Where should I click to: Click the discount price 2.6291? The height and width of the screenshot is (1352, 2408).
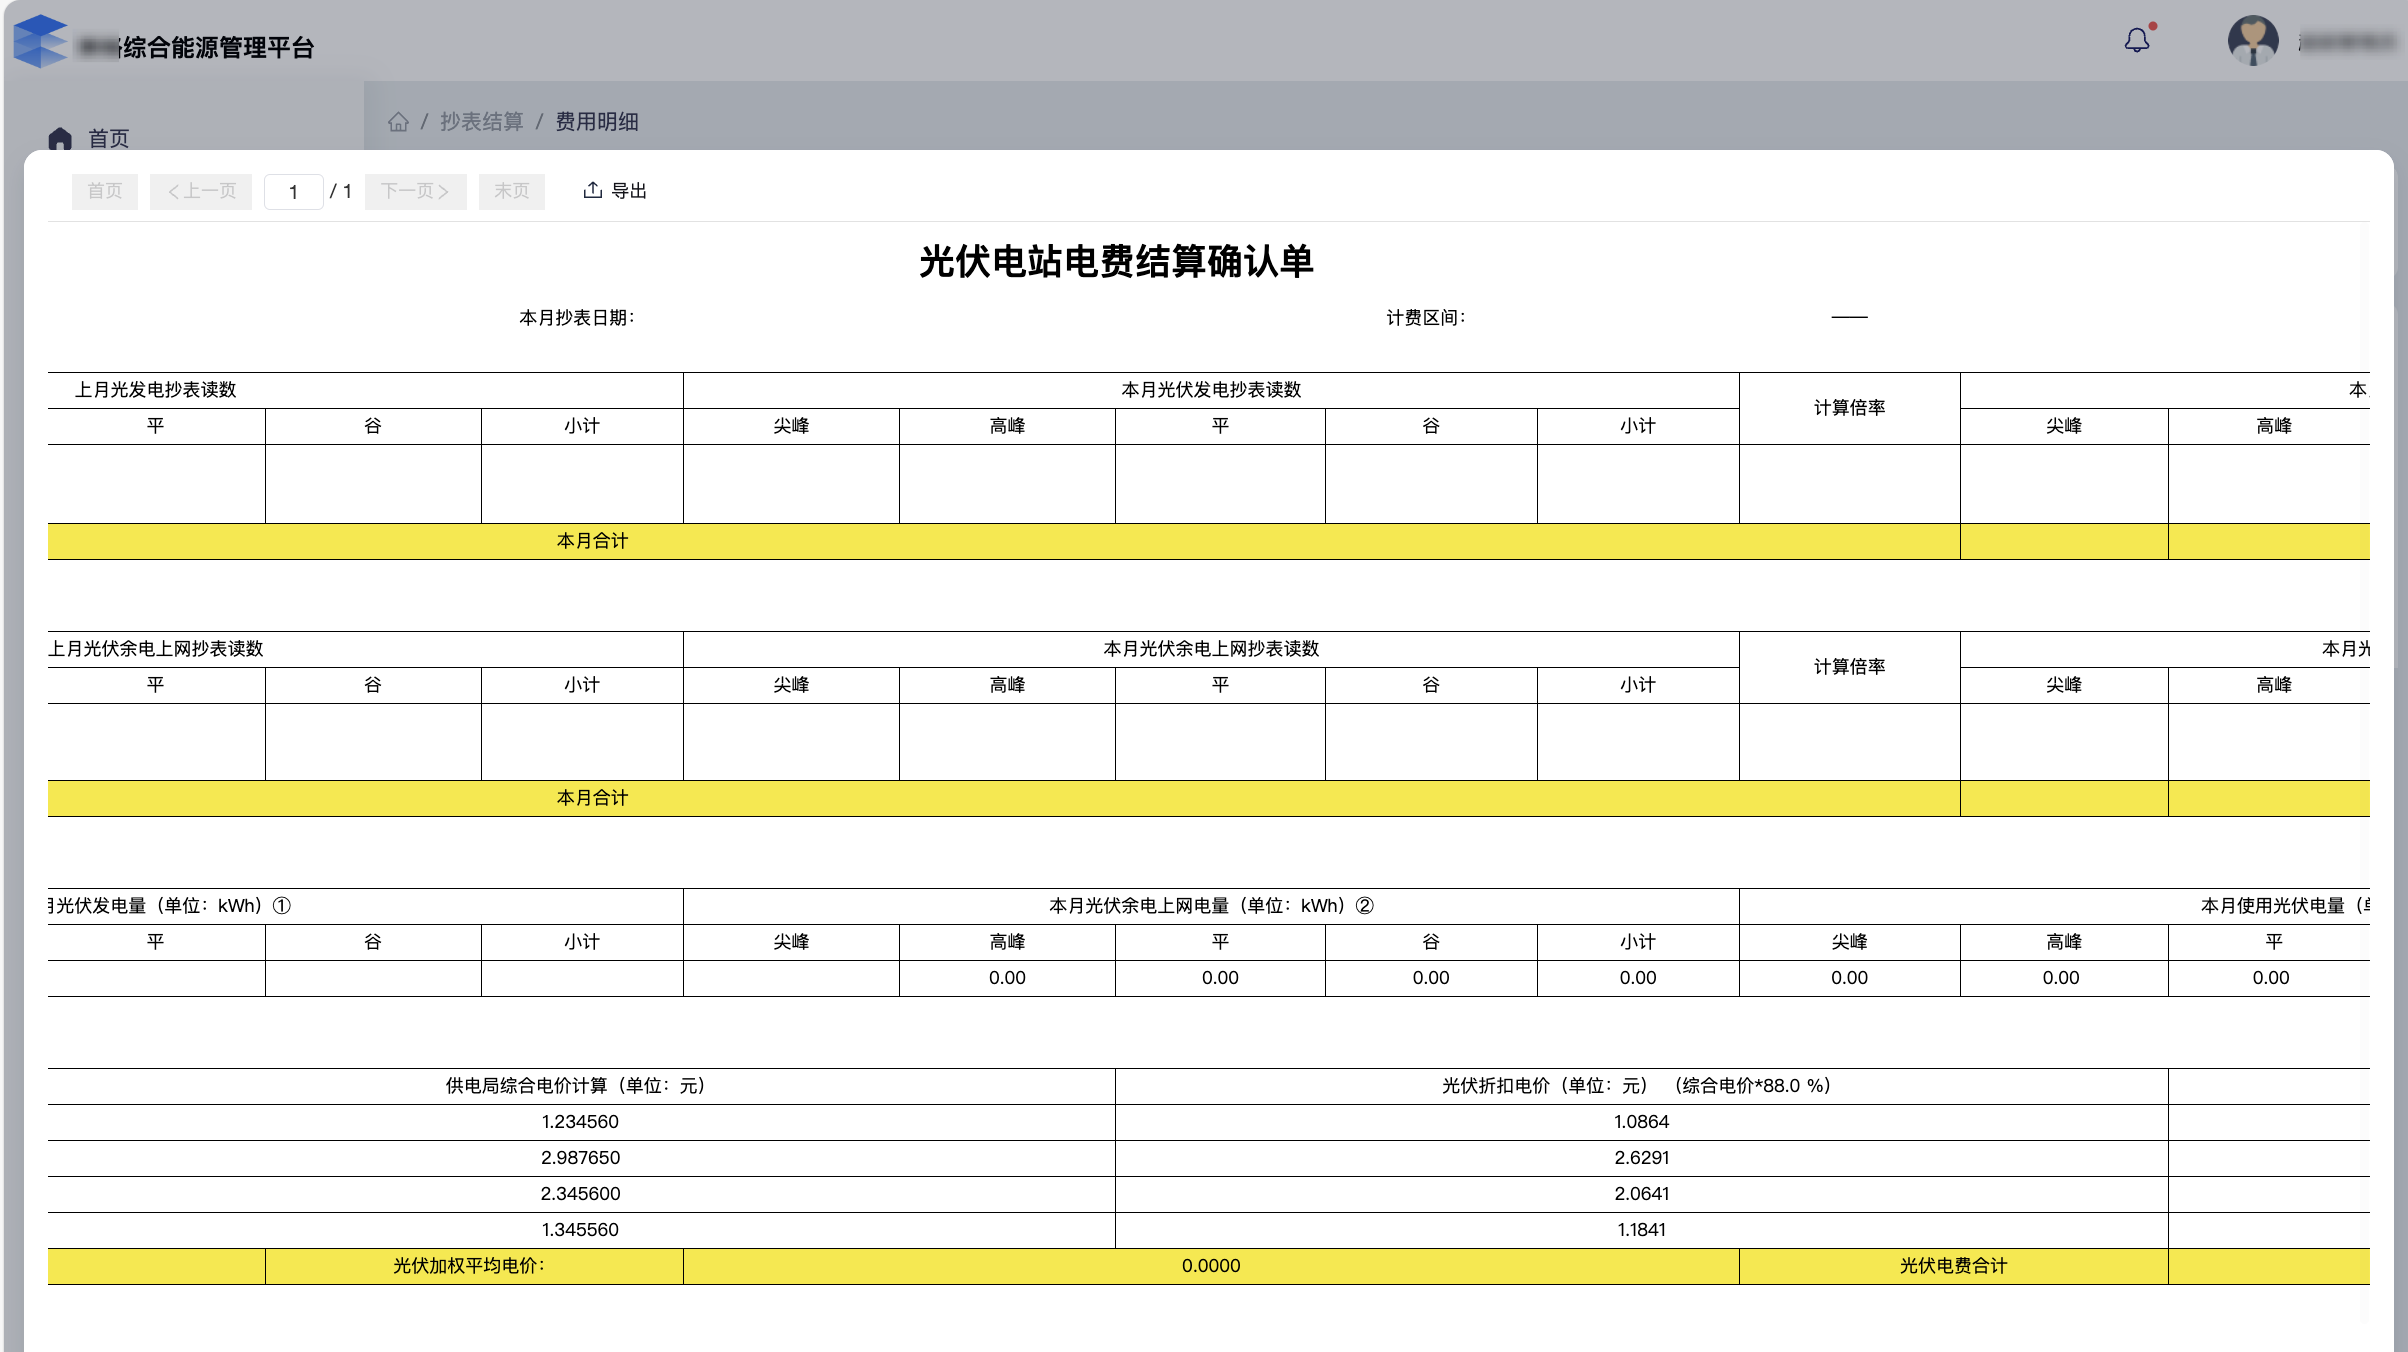click(1641, 1158)
